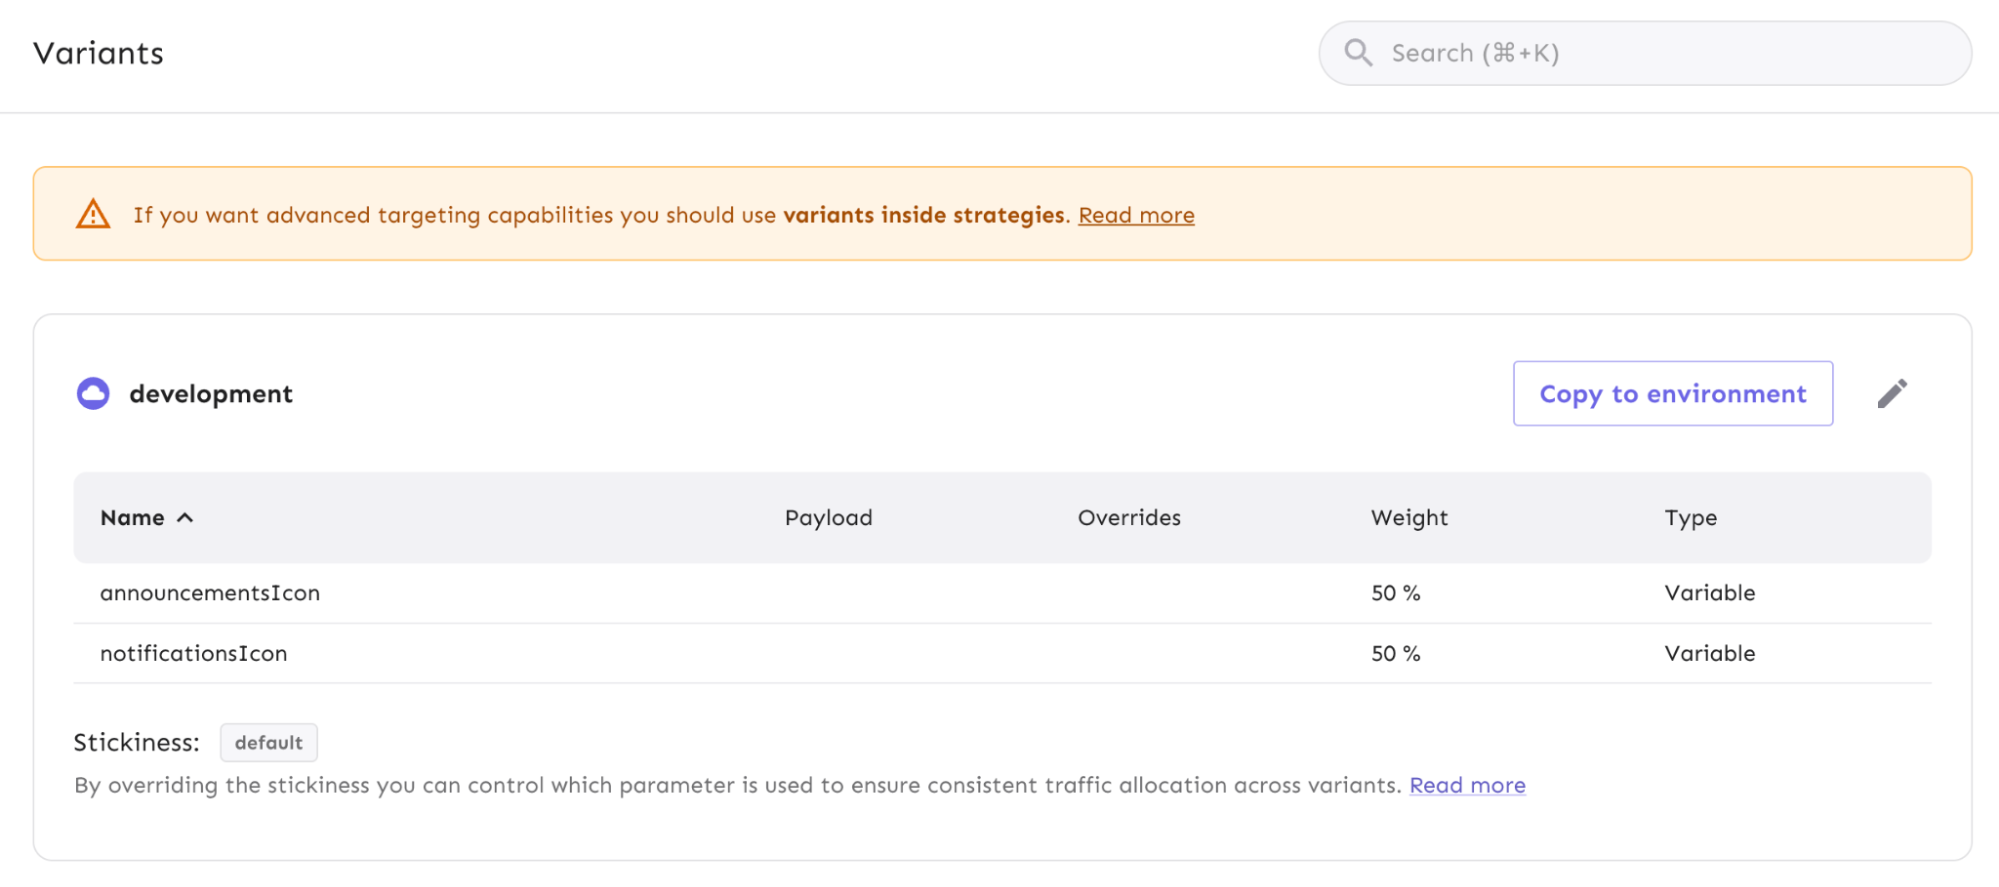Viewport: 1999px width, 887px height.
Task: Click the Payload column header
Action: (x=828, y=518)
